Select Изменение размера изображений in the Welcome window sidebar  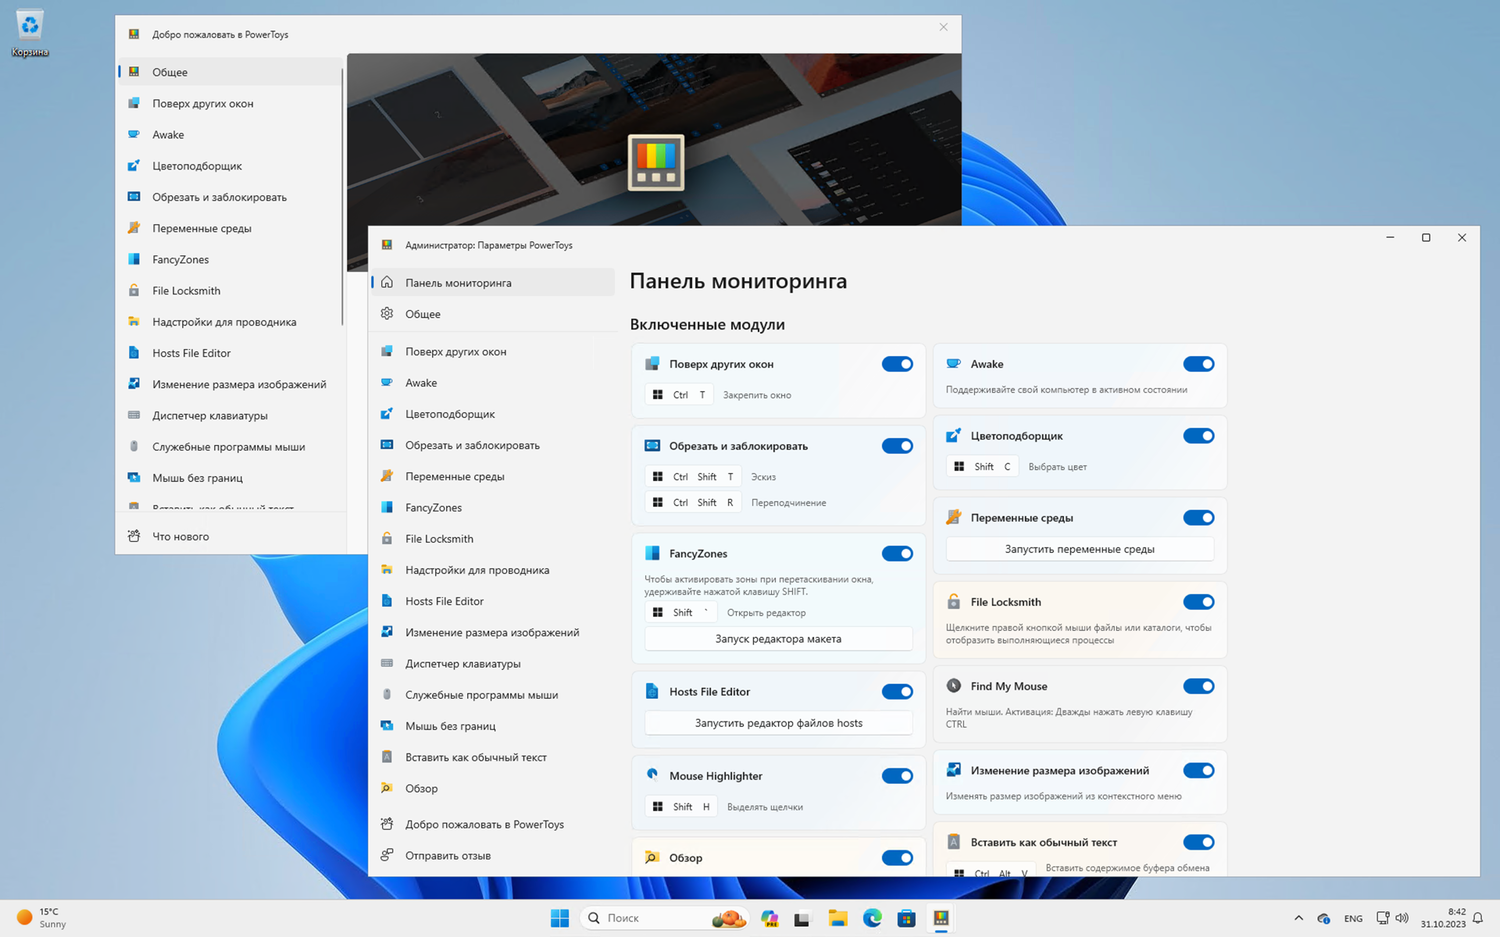pos(230,384)
